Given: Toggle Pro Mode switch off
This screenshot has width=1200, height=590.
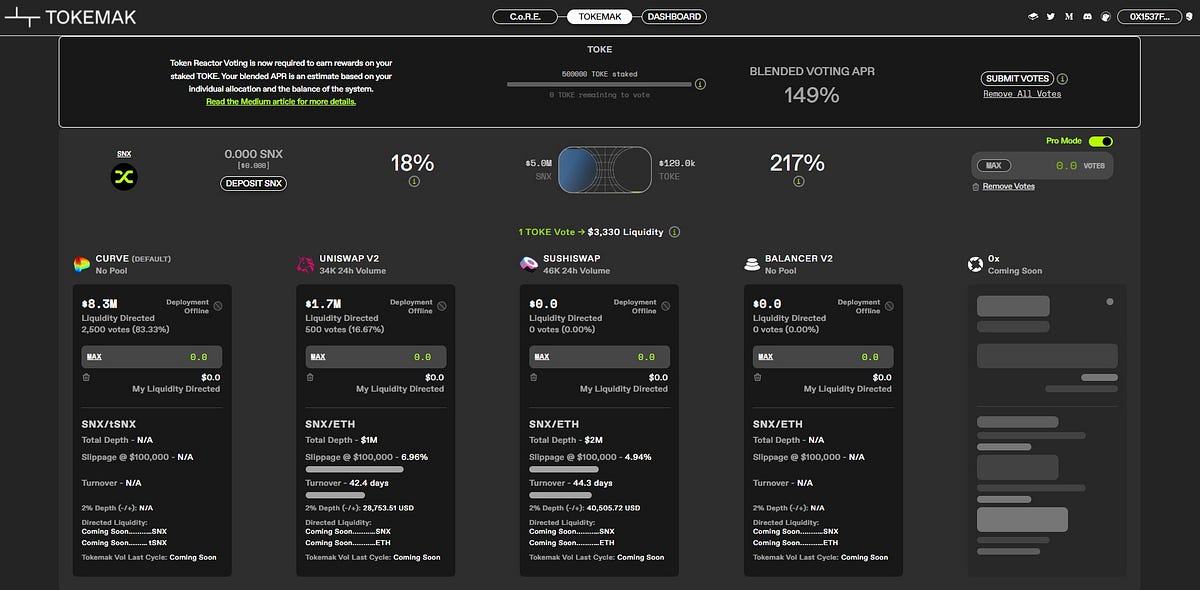Looking at the screenshot, I should (1100, 142).
